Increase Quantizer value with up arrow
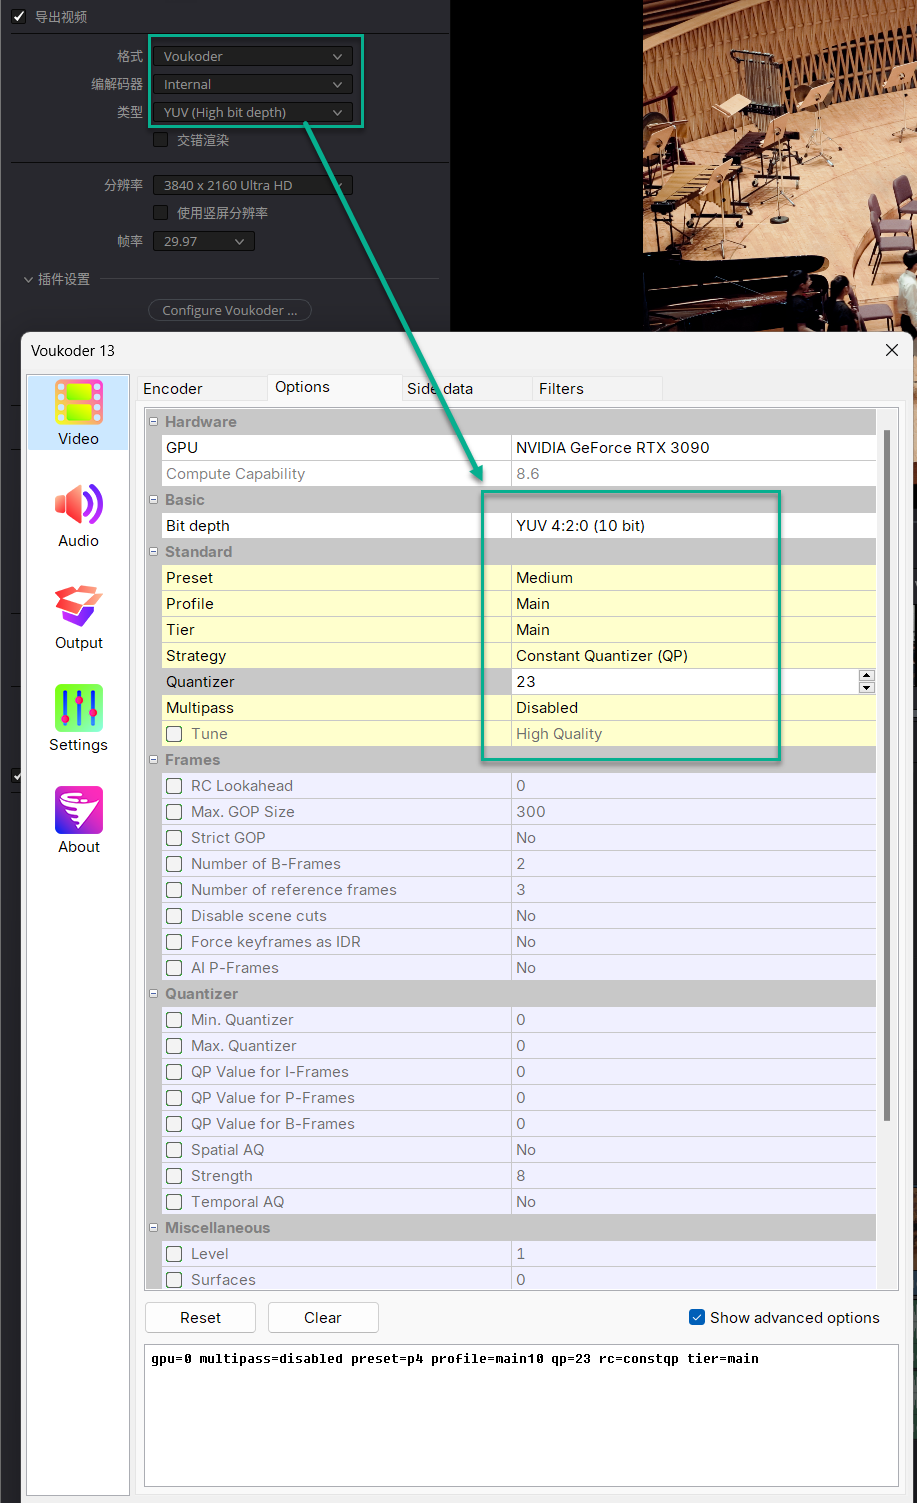Image resolution: width=917 pixels, height=1503 pixels. pos(867,676)
